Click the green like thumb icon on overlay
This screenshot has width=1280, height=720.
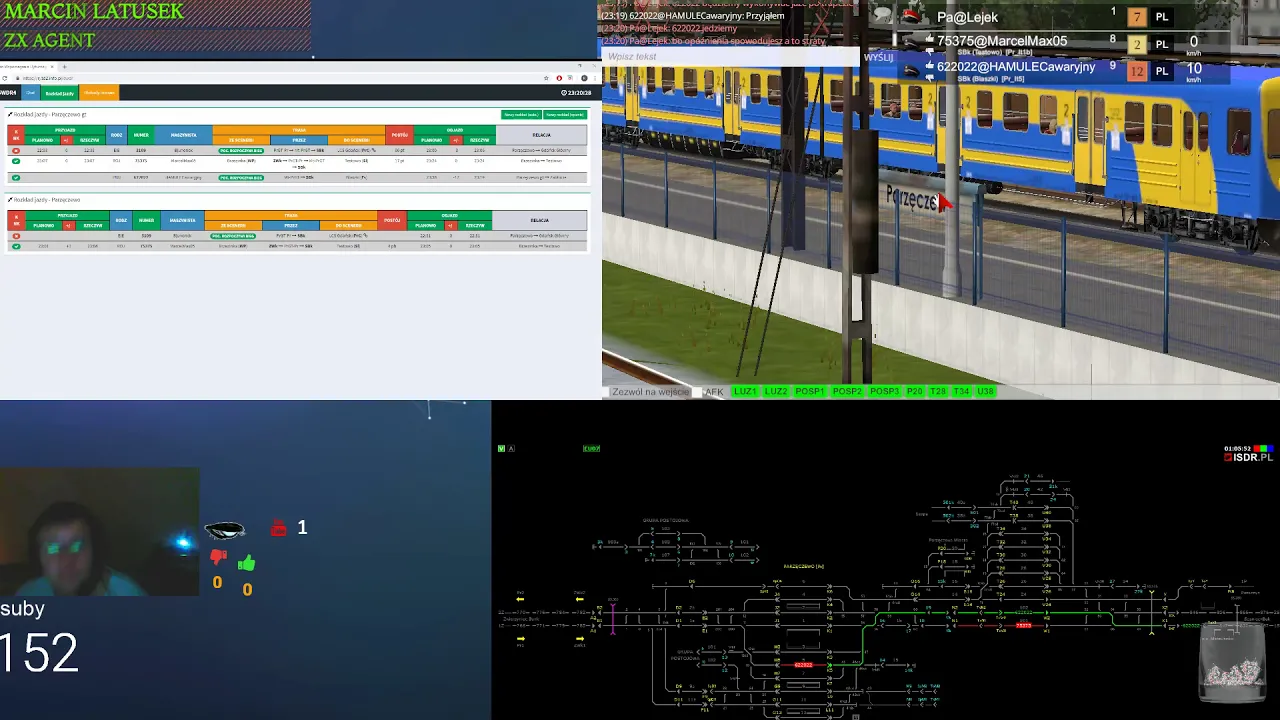coord(246,563)
